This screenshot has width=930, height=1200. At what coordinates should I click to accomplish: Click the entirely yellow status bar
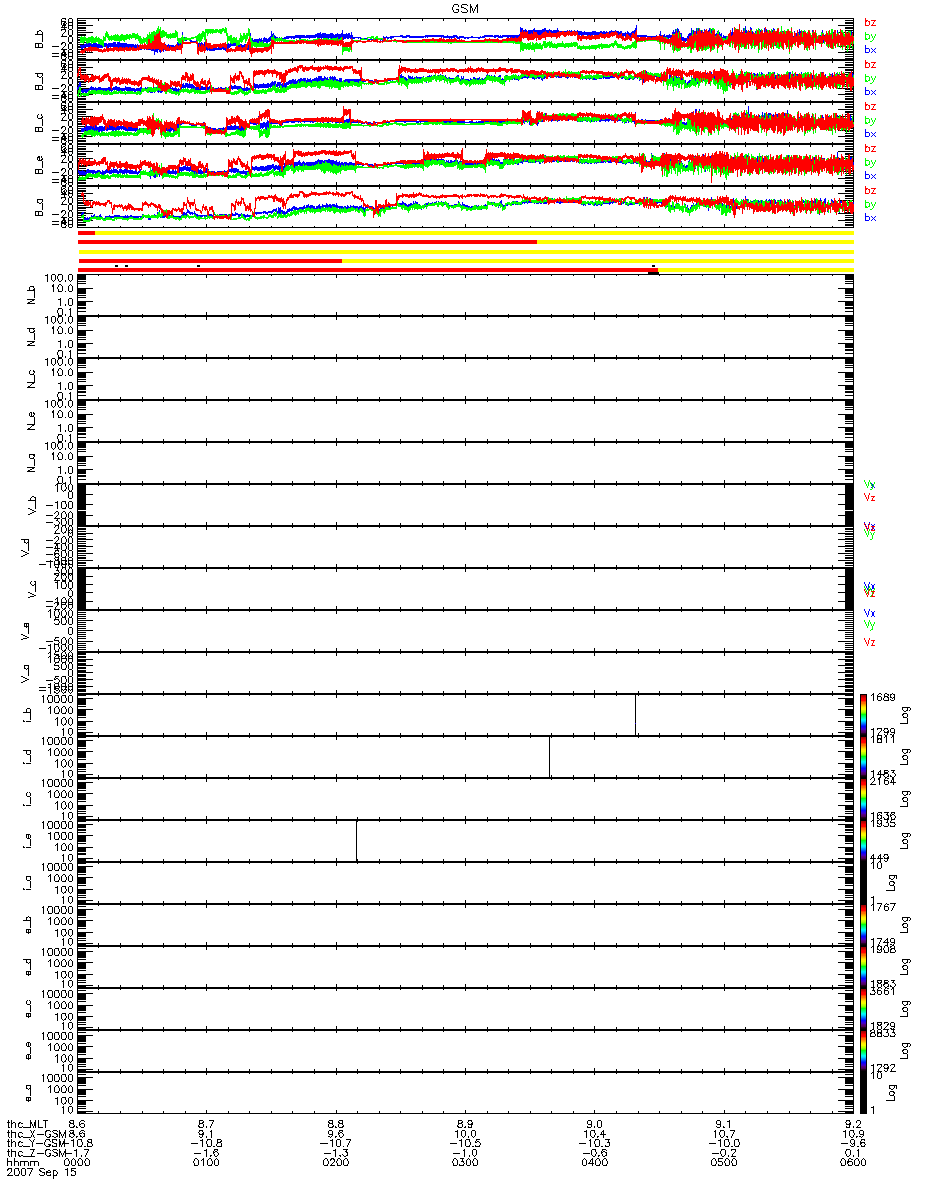(465, 251)
